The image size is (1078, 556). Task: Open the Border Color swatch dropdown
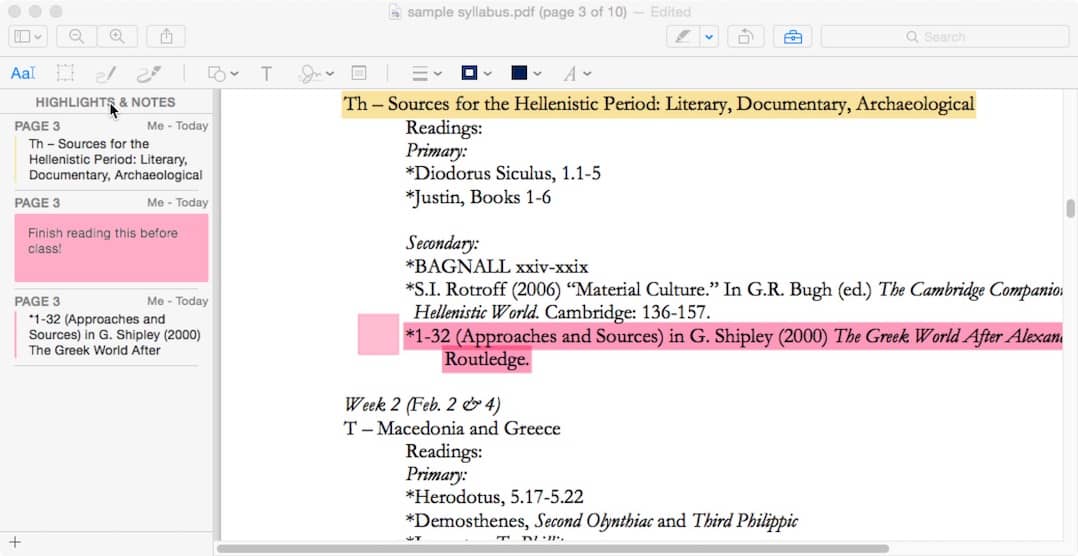click(476, 73)
